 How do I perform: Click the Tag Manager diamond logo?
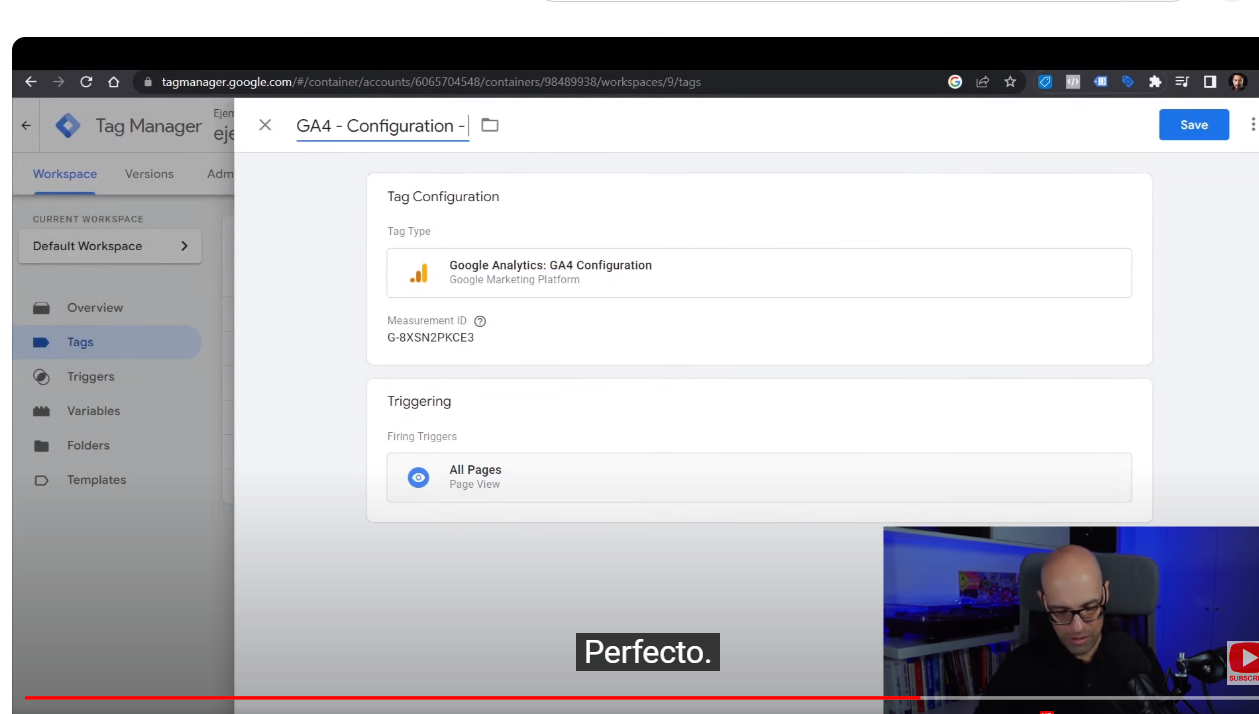point(68,126)
